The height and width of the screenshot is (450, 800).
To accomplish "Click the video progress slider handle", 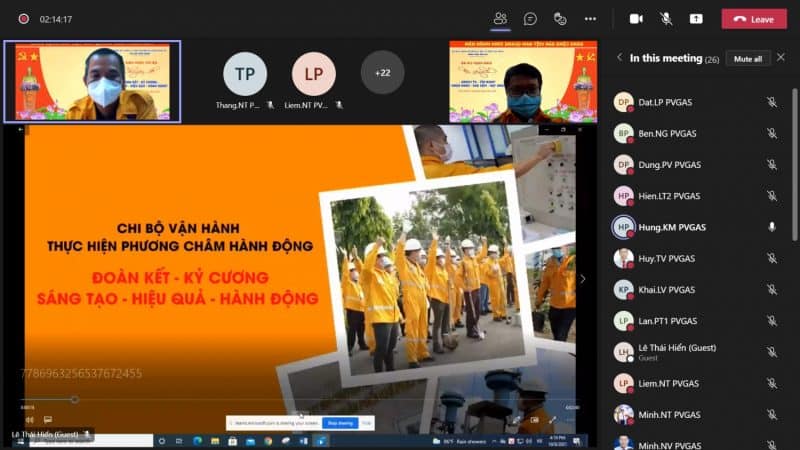I will tap(75, 399).
